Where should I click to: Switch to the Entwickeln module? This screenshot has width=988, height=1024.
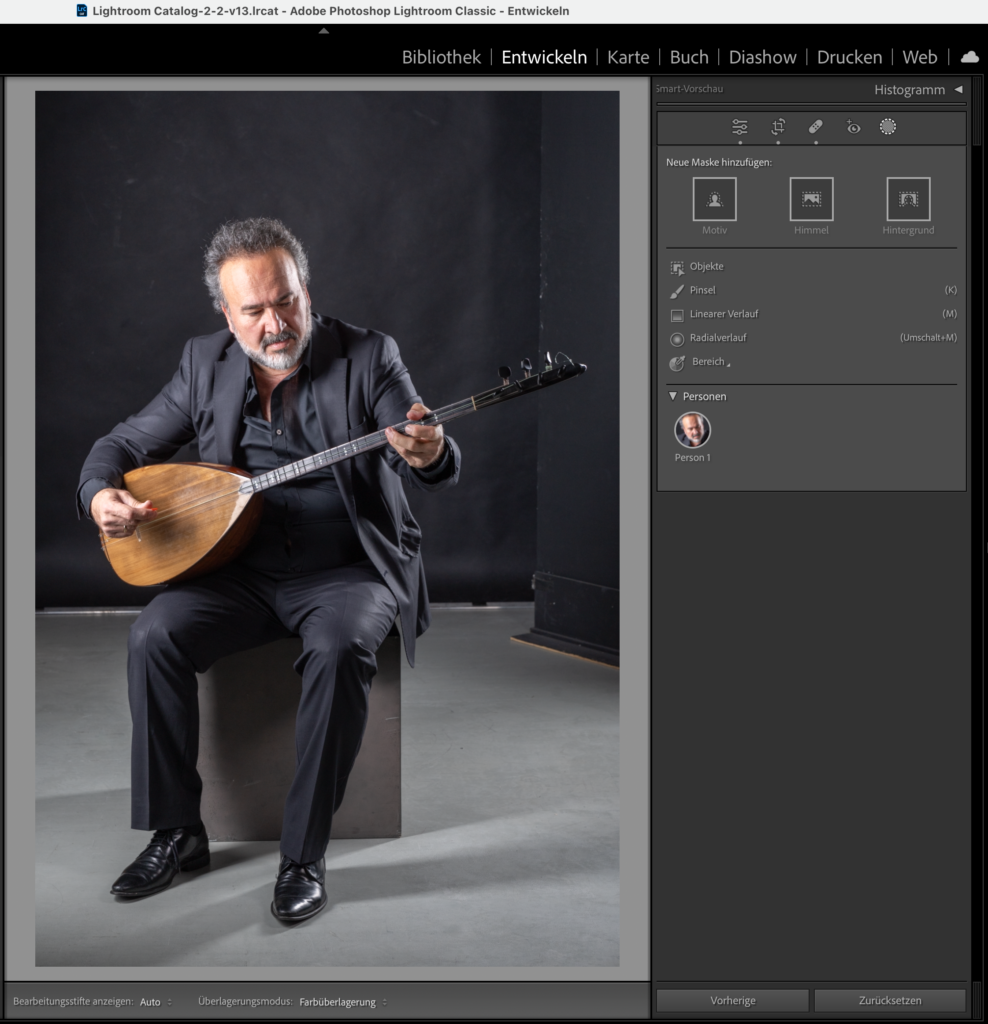(544, 57)
